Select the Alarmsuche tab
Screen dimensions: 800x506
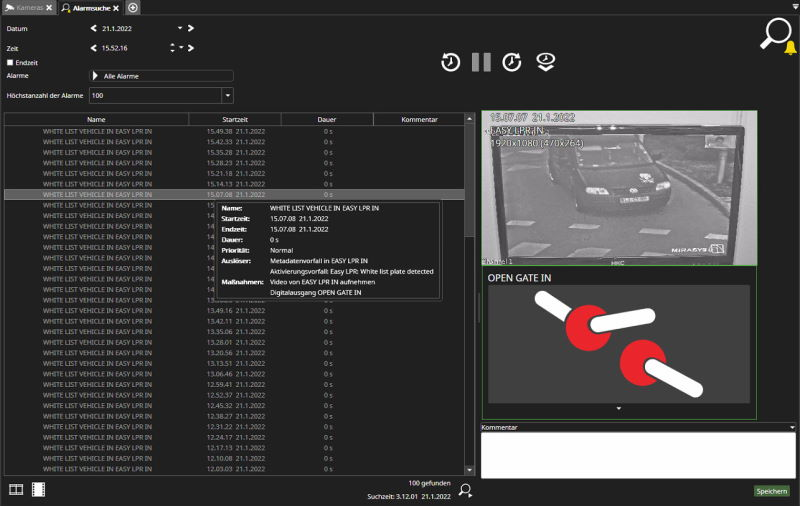[90, 8]
